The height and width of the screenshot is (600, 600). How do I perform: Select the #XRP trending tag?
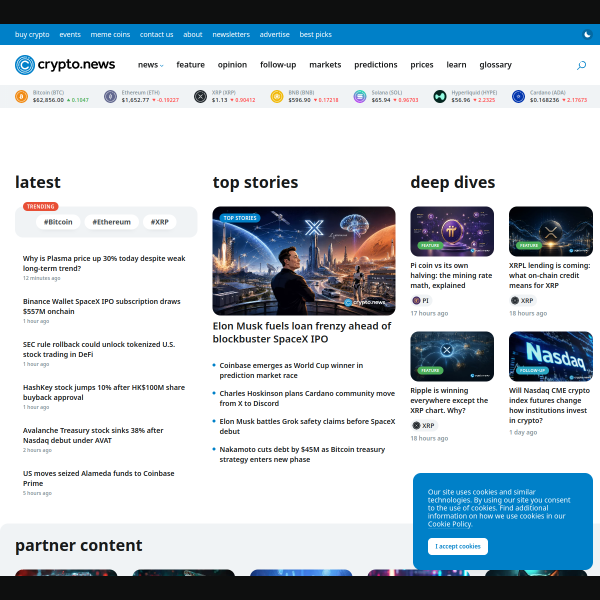pos(160,222)
